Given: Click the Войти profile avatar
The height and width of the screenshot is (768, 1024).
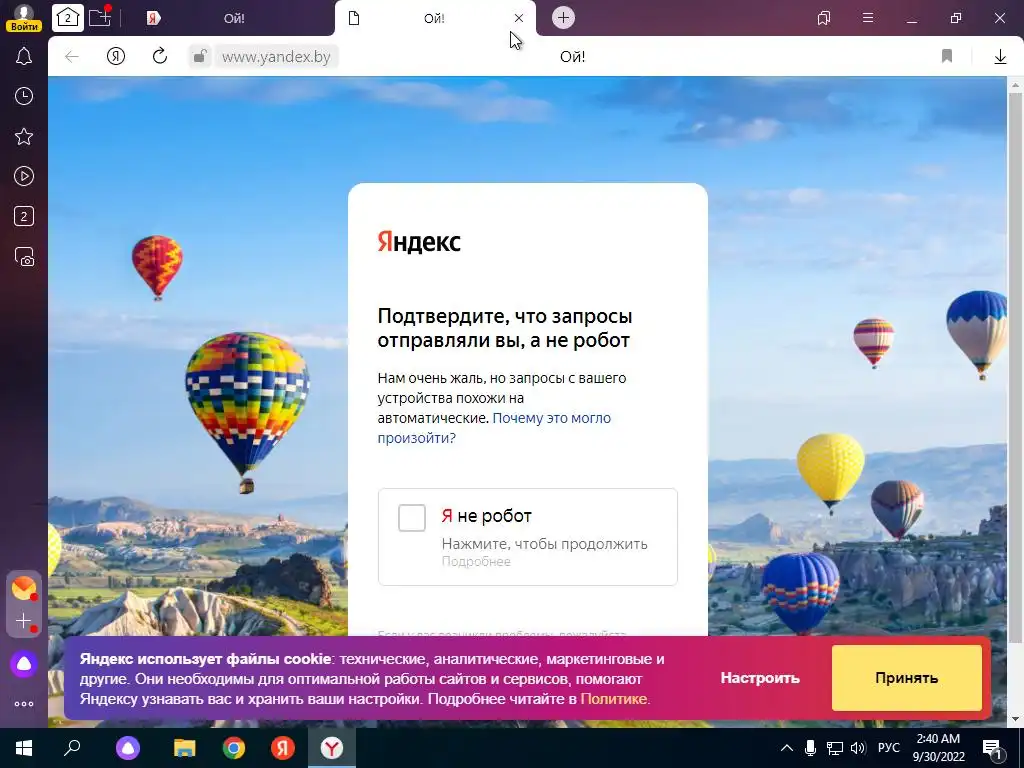Looking at the screenshot, I should (x=24, y=18).
